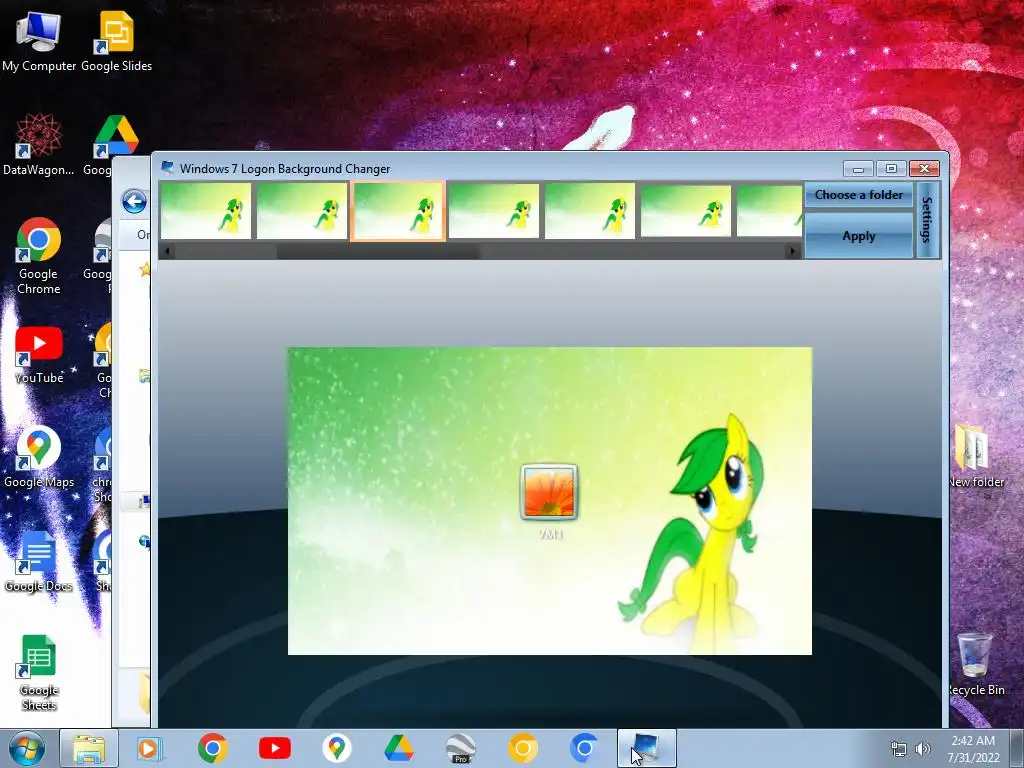Launch Google Earth Pro from taskbar

tap(460, 748)
